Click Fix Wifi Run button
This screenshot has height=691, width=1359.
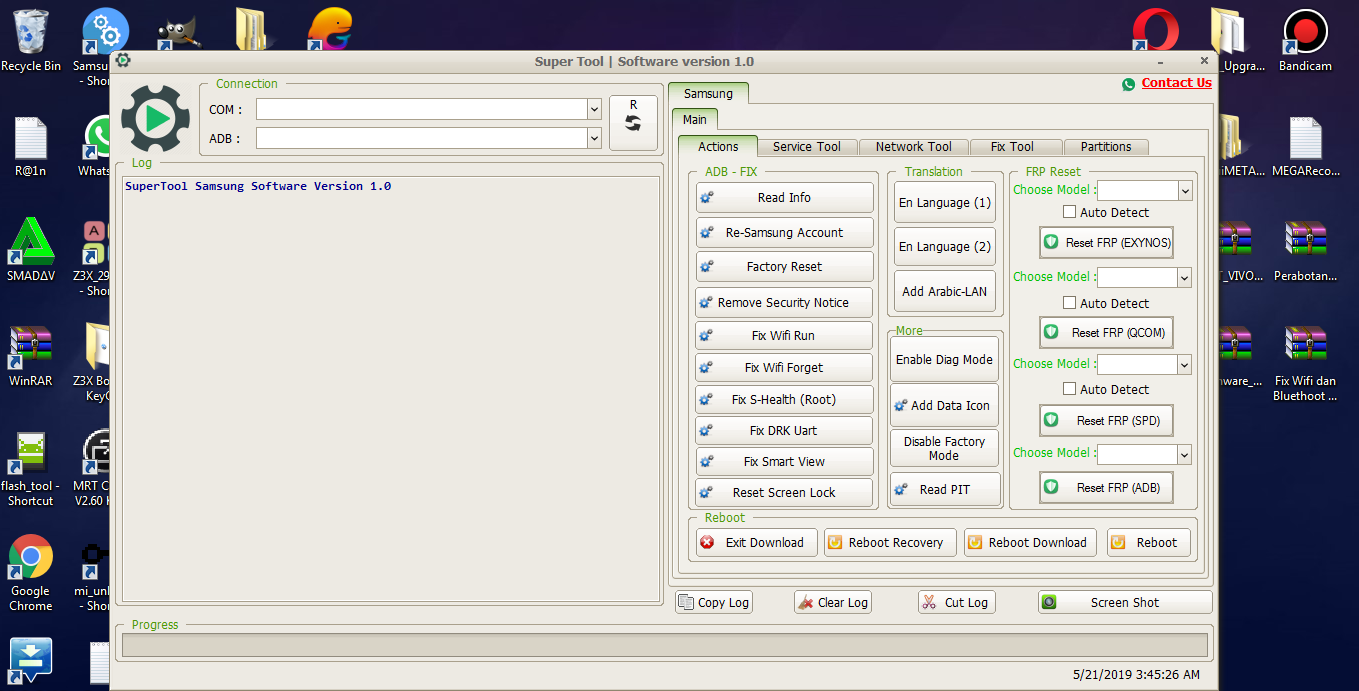pyautogui.click(x=784, y=336)
